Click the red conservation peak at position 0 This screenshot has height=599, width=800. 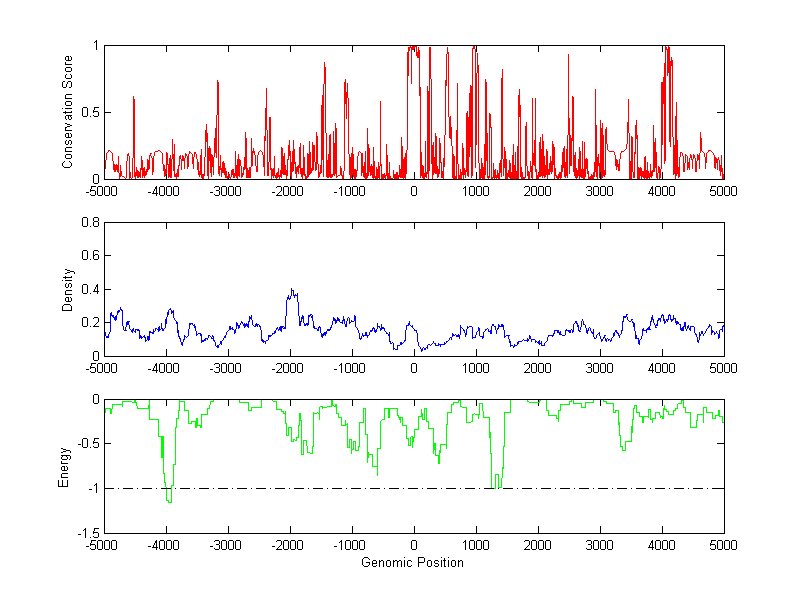tap(412, 48)
